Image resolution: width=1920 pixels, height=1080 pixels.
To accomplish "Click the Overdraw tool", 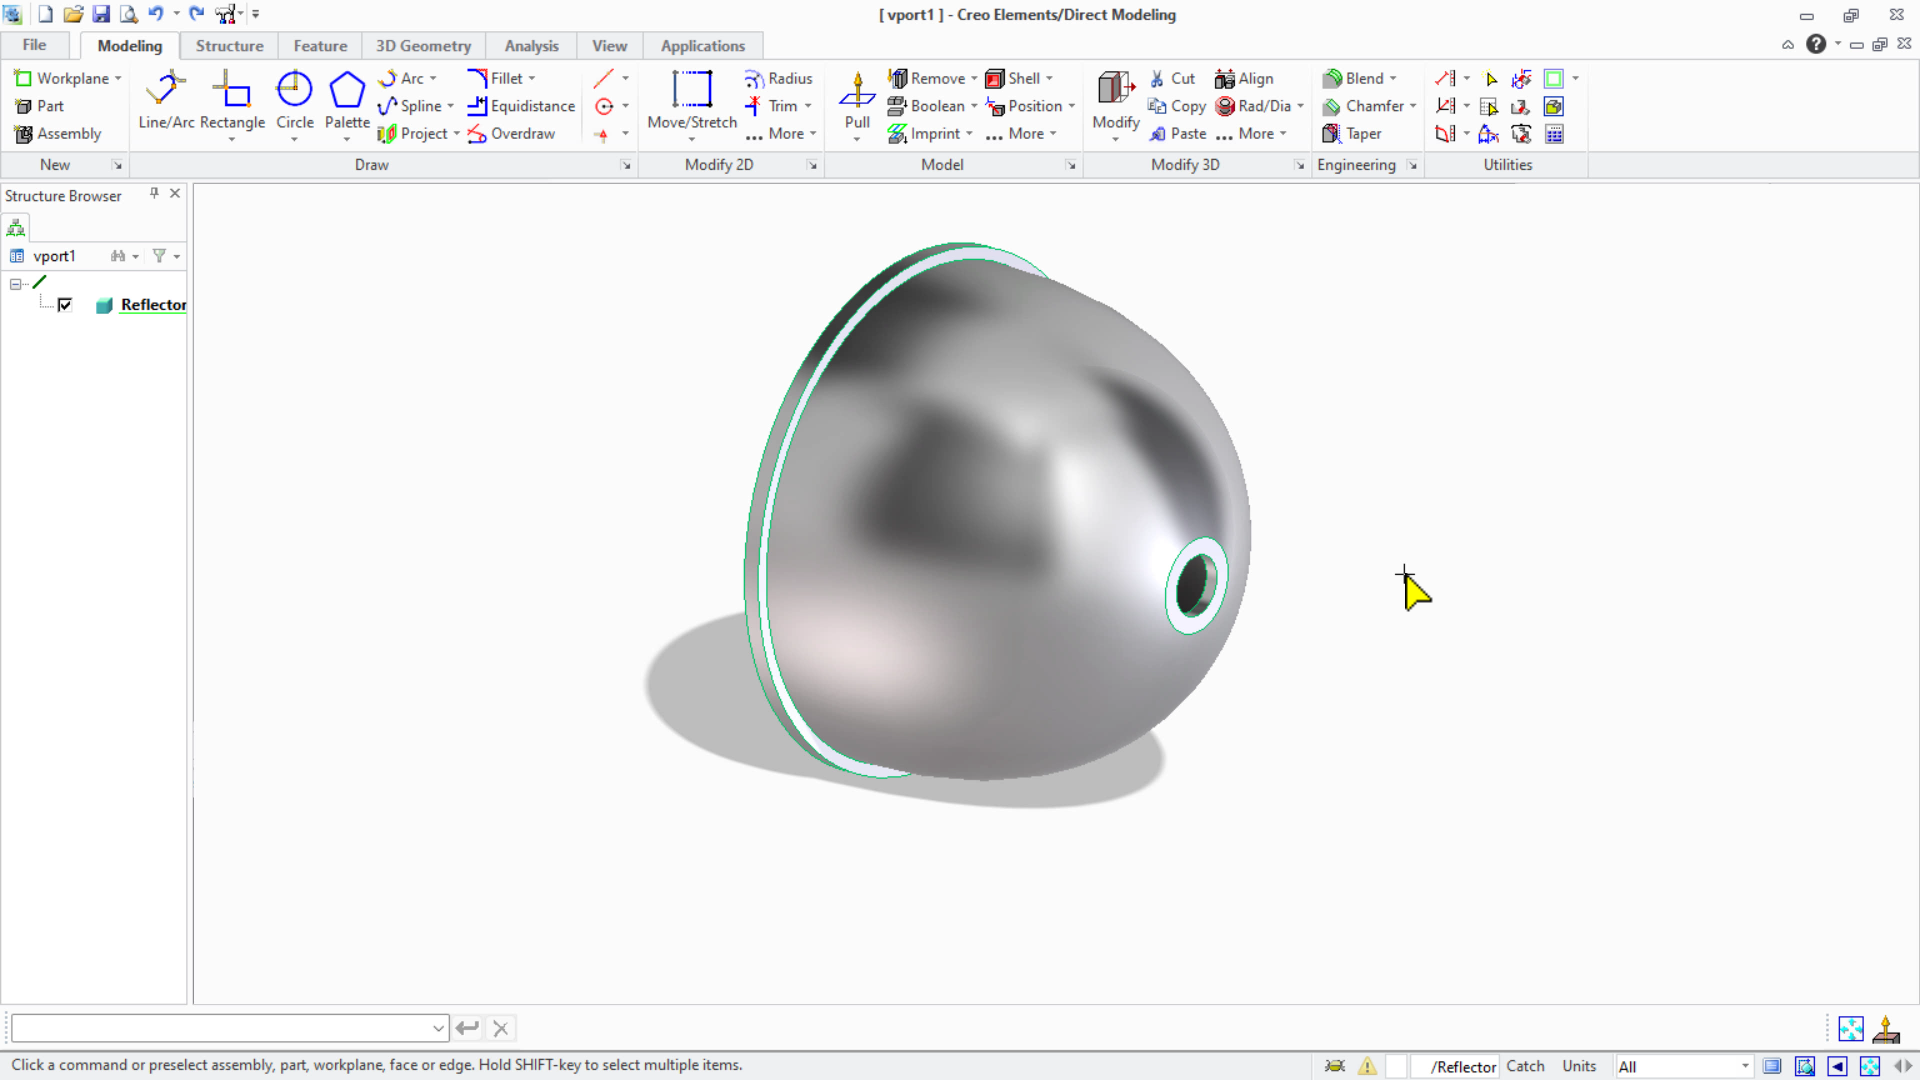I will (x=511, y=134).
